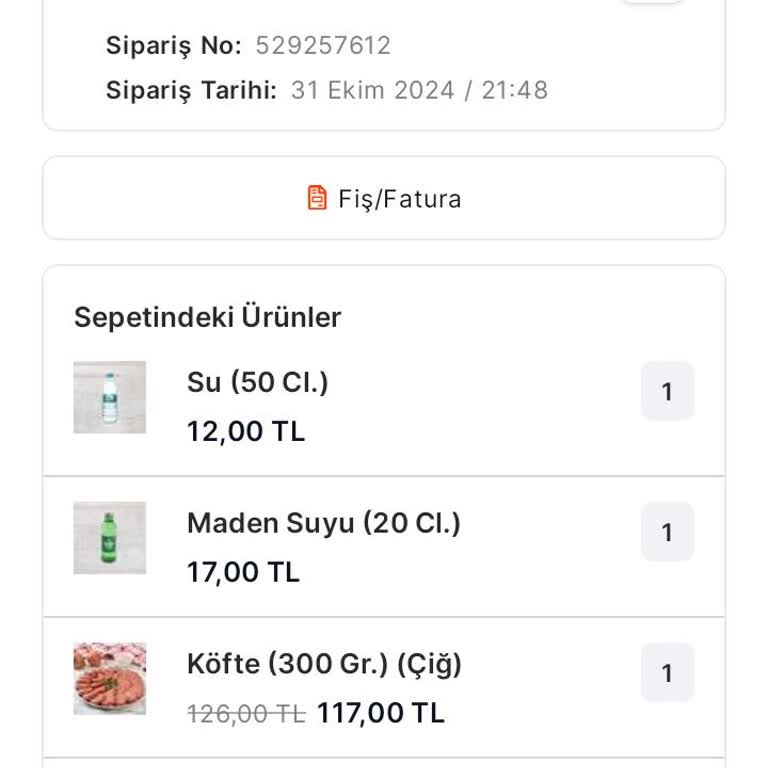Select the Maden Suyu (20 Cl.) name
The height and width of the screenshot is (768, 768).
click(324, 523)
